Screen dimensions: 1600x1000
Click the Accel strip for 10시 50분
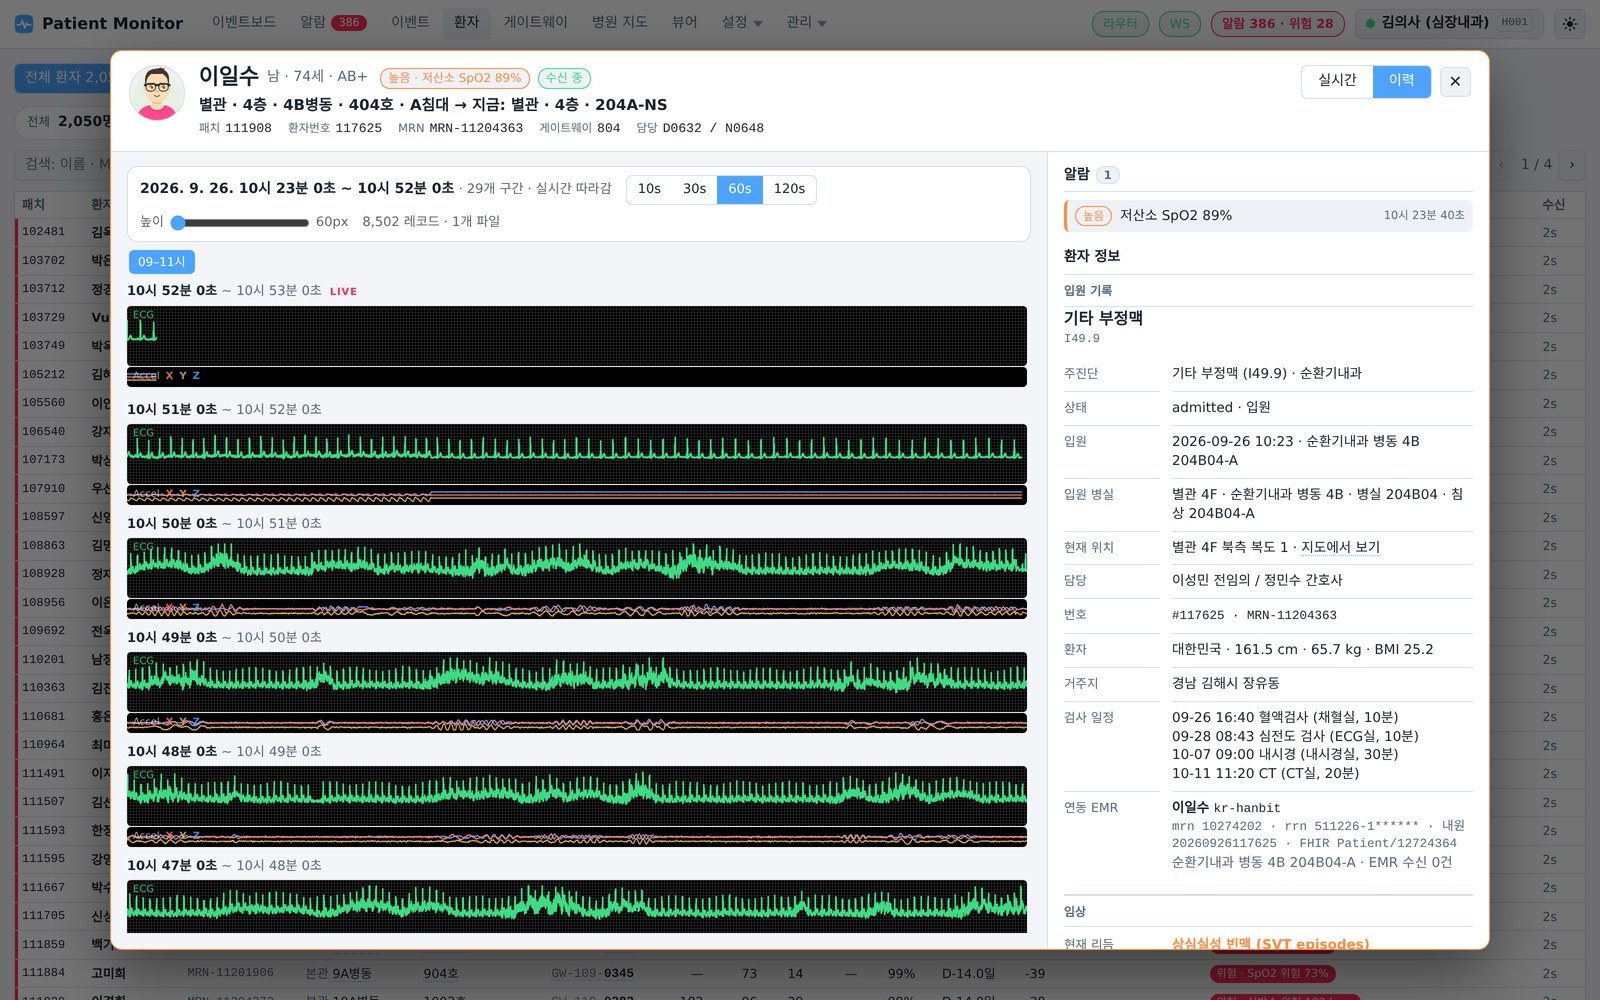(577, 609)
